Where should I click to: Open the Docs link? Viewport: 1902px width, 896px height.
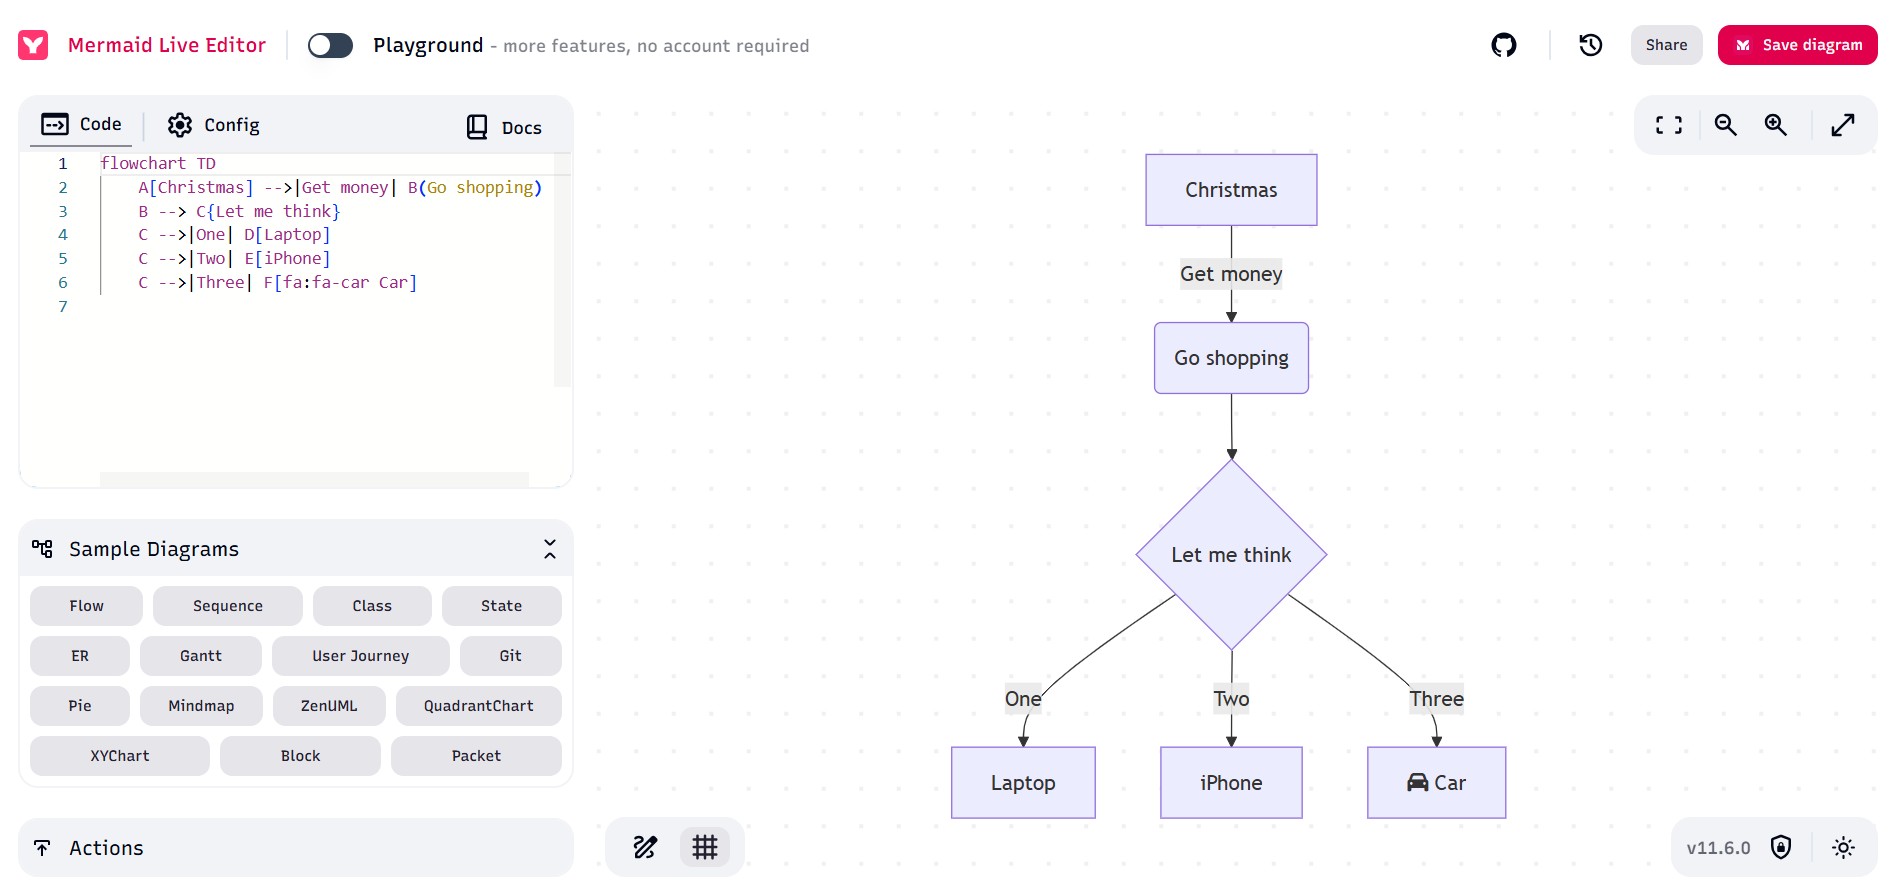click(504, 127)
